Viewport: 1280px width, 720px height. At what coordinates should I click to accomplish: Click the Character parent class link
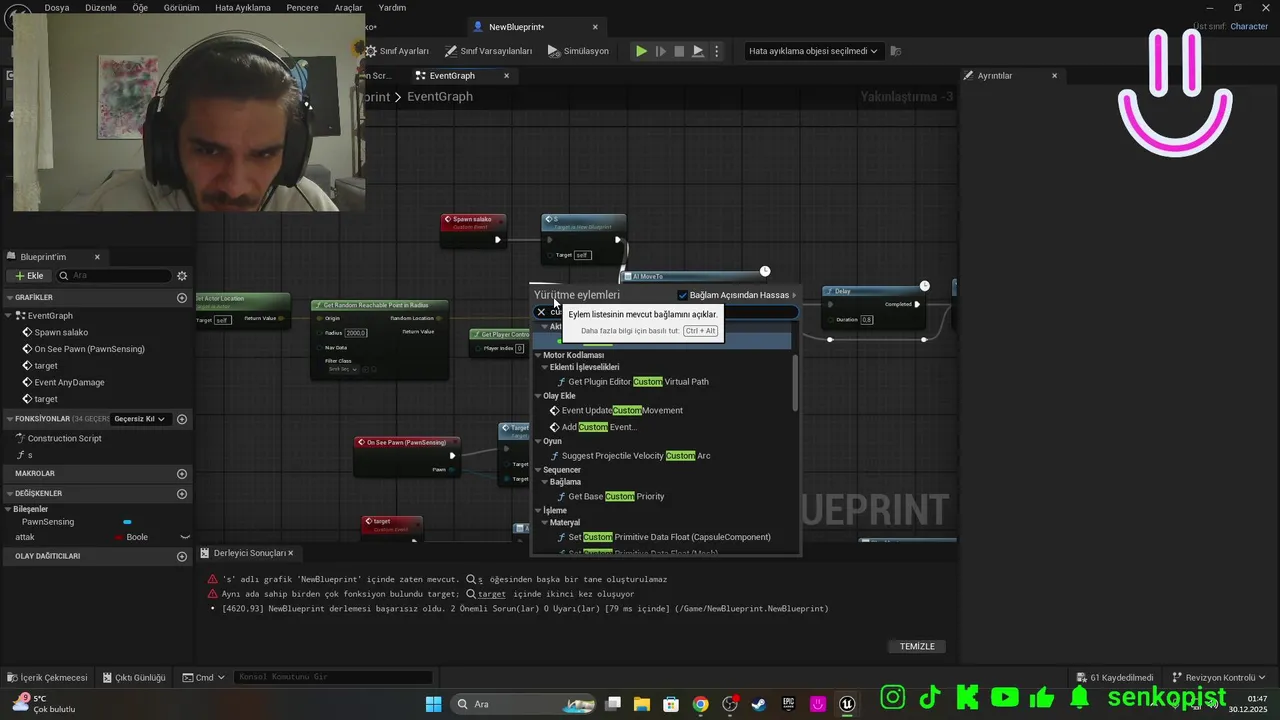pos(1249,26)
